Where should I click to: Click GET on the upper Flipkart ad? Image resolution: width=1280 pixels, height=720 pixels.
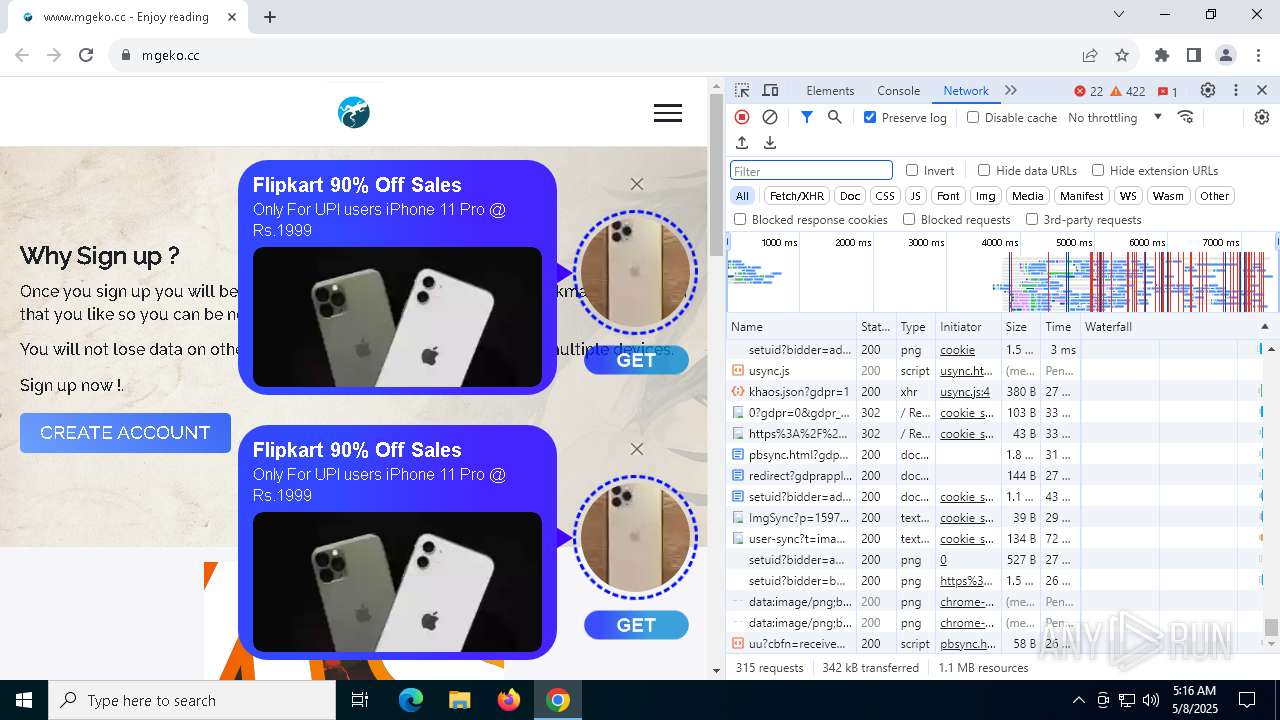636,360
